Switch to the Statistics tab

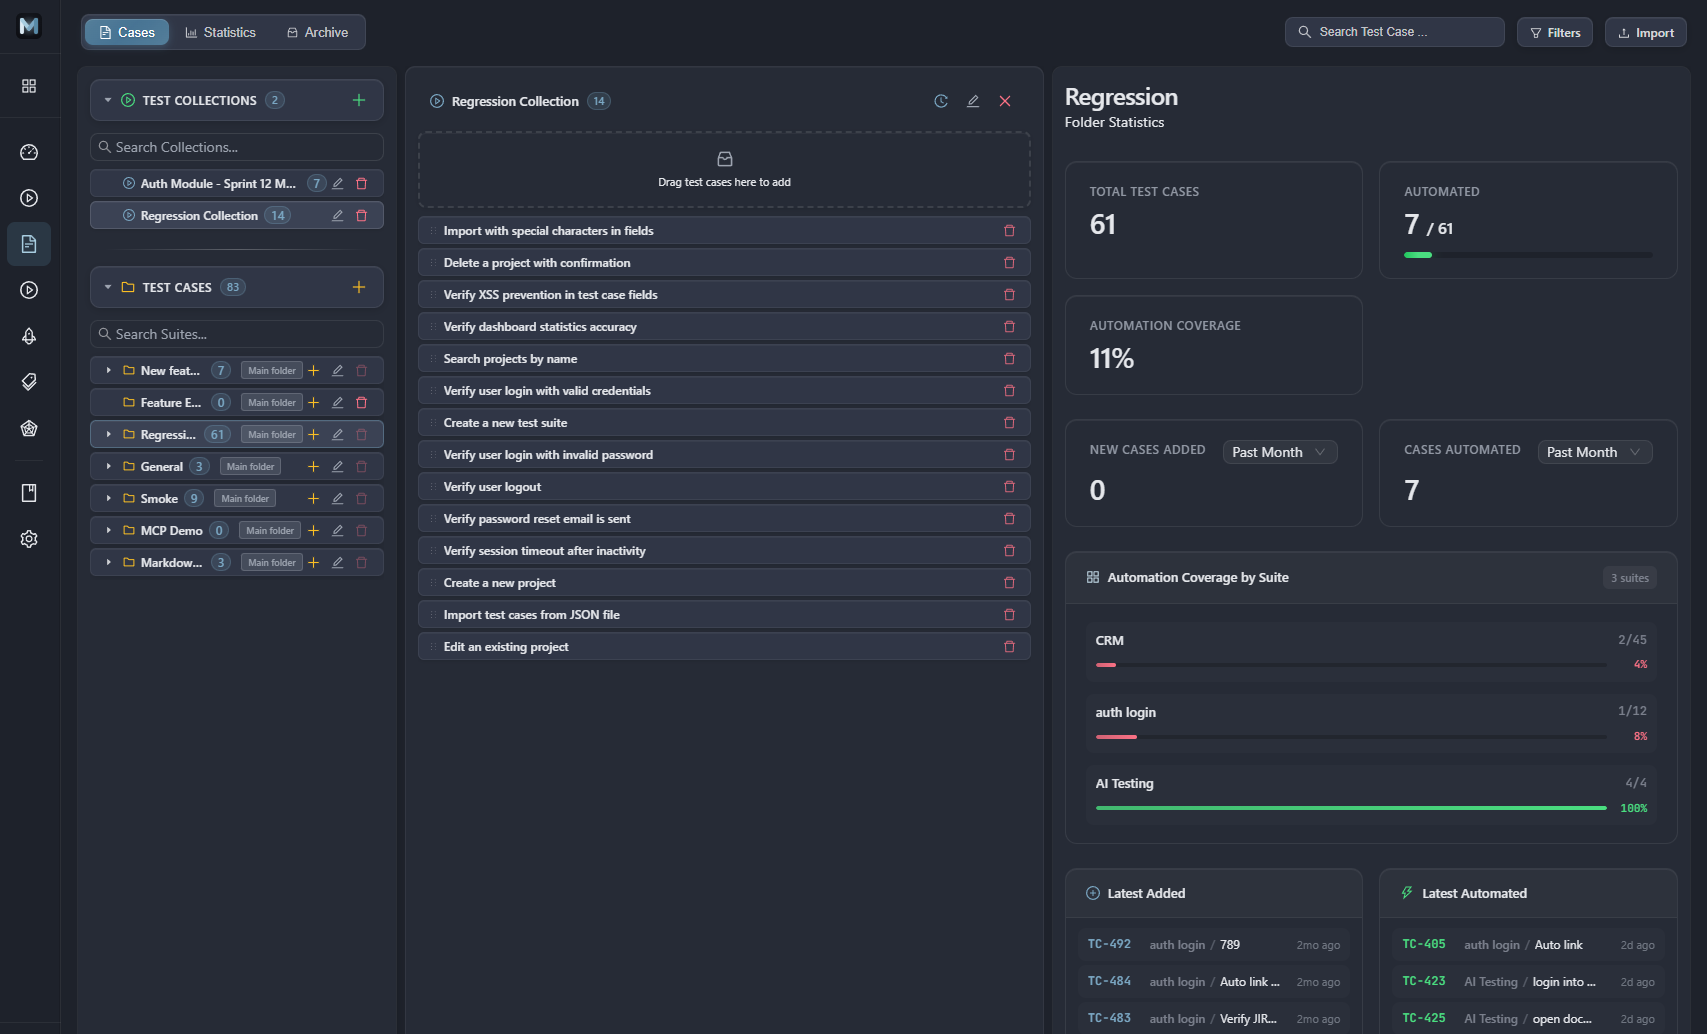point(220,32)
